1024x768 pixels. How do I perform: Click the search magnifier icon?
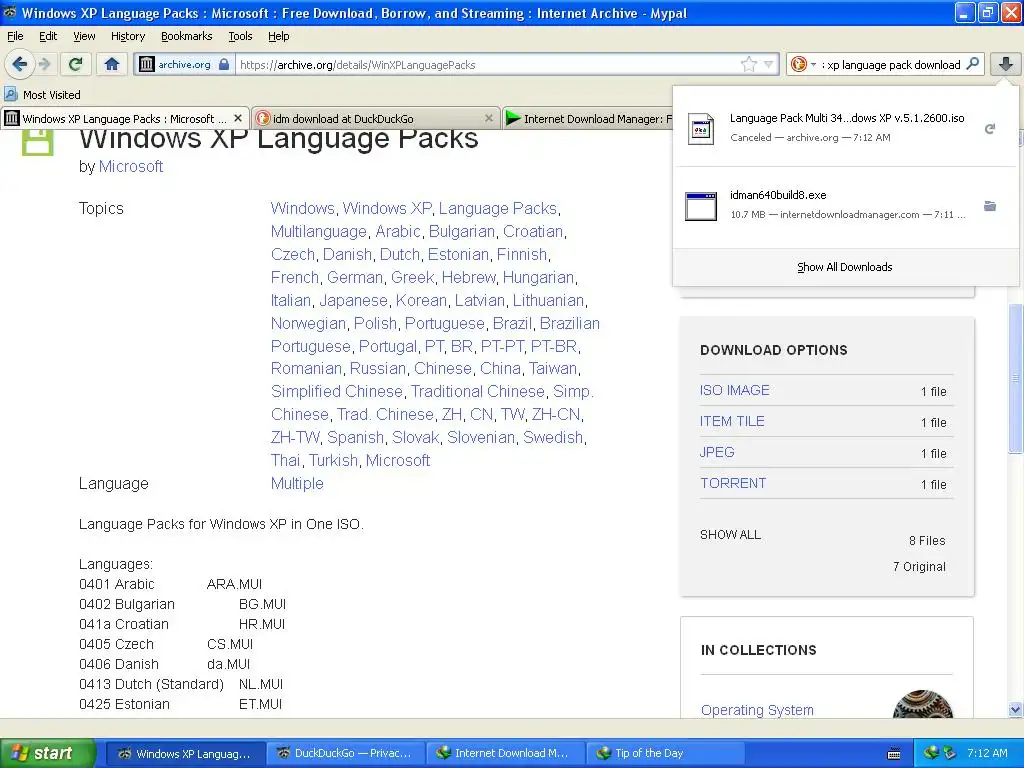point(972,64)
